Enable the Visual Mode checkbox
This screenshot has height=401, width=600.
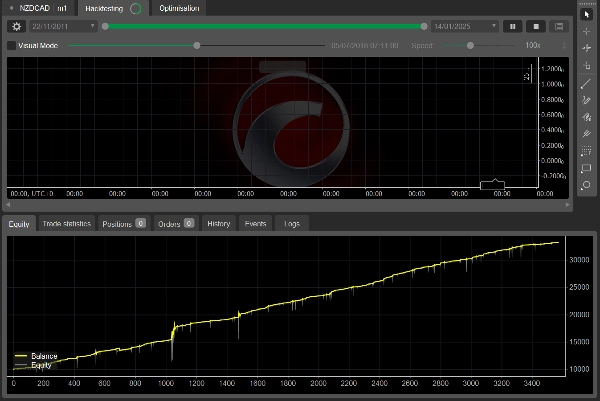click(11, 46)
